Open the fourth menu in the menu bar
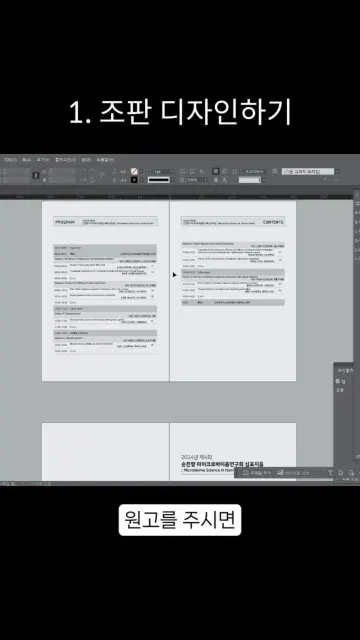The image size is (360, 640). [66, 160]
